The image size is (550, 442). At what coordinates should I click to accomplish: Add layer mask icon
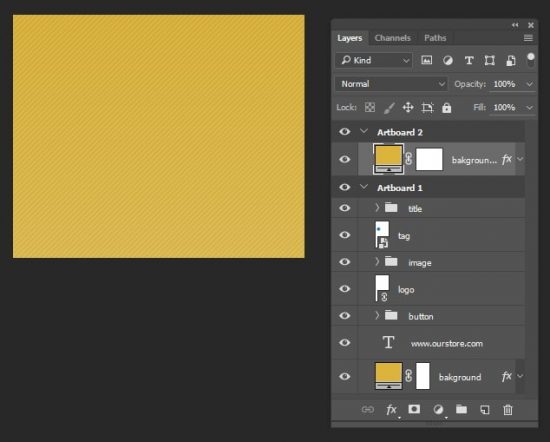414,409
